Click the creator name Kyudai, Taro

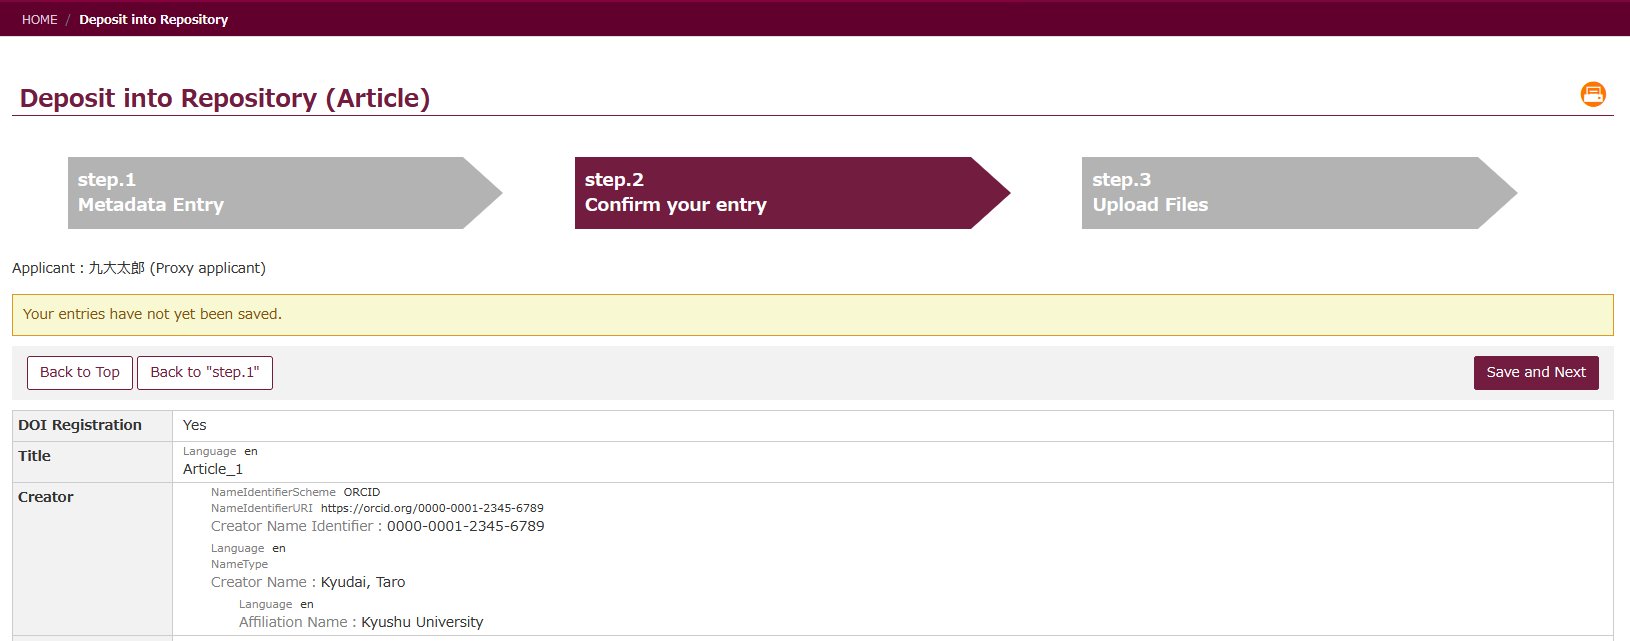click(363, 582)
